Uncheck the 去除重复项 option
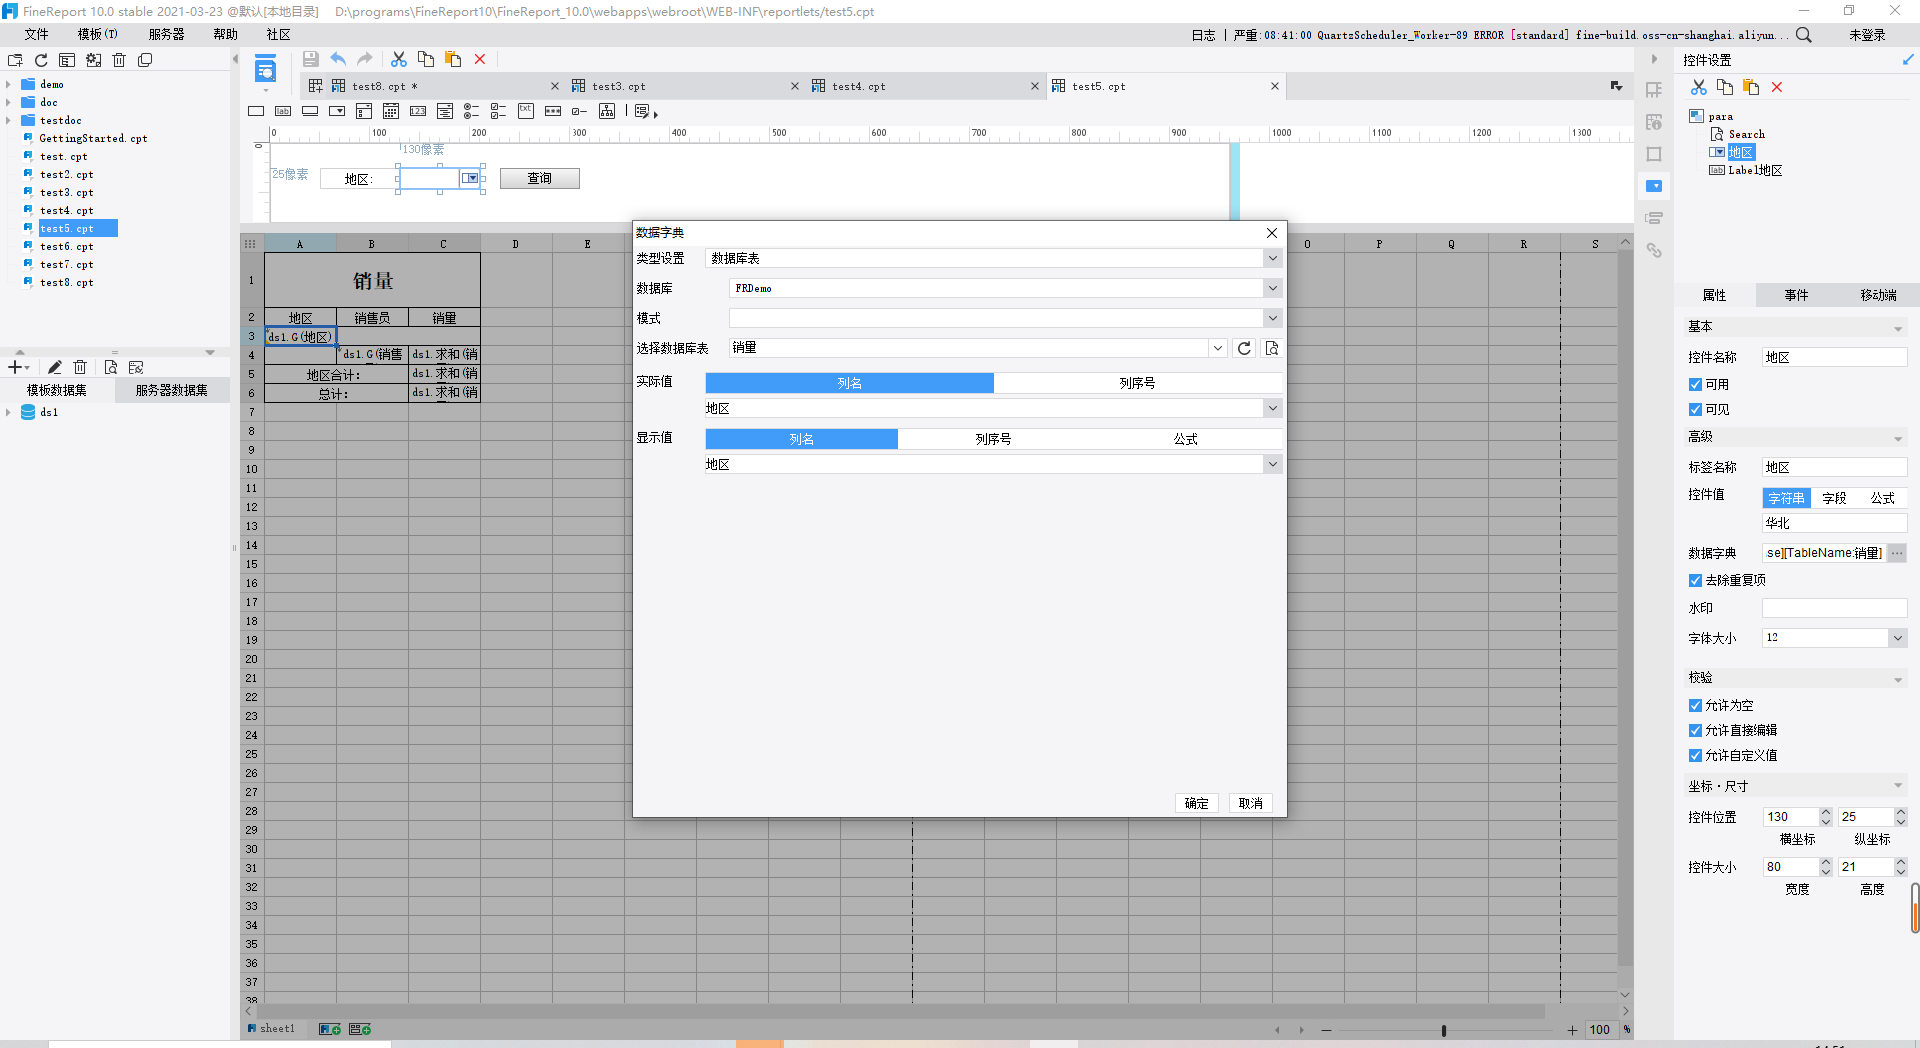The width and height of the screenshot is (1920, 1048). pos(1695,580)
